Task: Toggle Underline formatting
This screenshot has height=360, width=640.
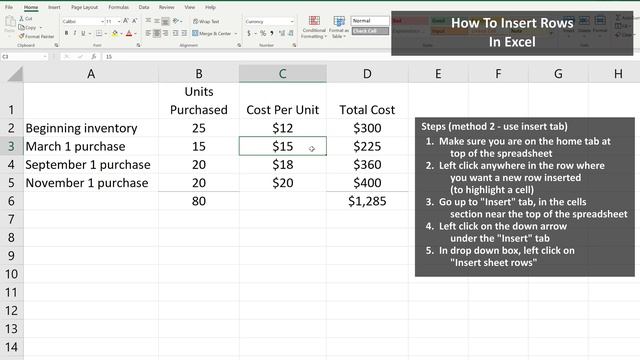Action: [83, 33]
